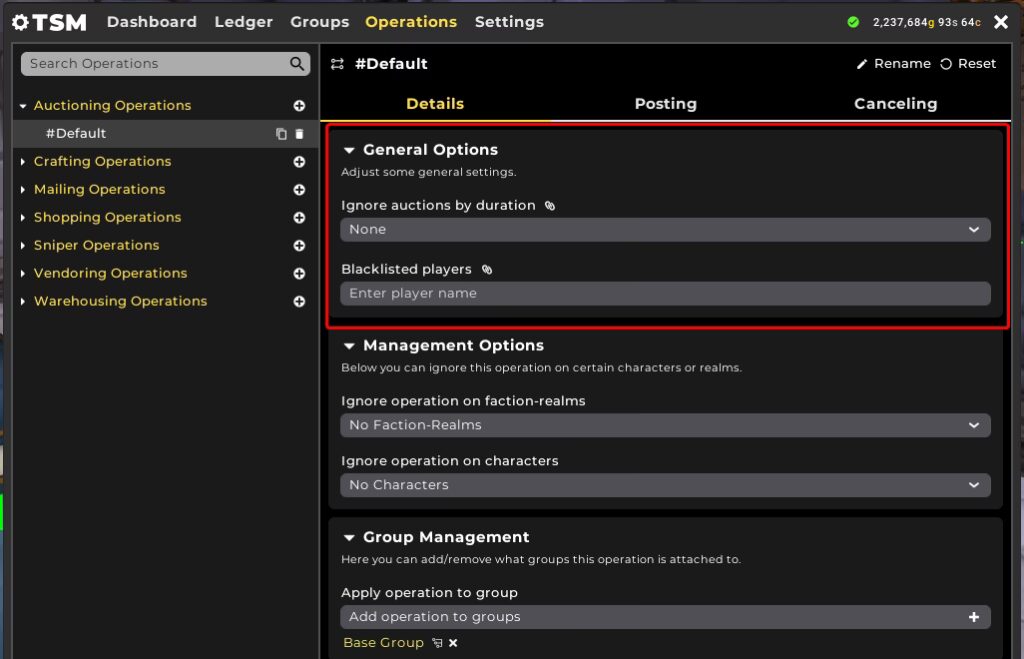The height and width of the screenshot is (659, 1024).
Task: Click the Blacklisted players name field
Action: coord(665,294)
